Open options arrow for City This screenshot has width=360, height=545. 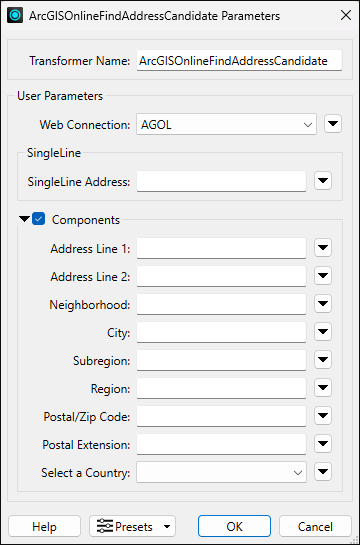click(323, 332)
